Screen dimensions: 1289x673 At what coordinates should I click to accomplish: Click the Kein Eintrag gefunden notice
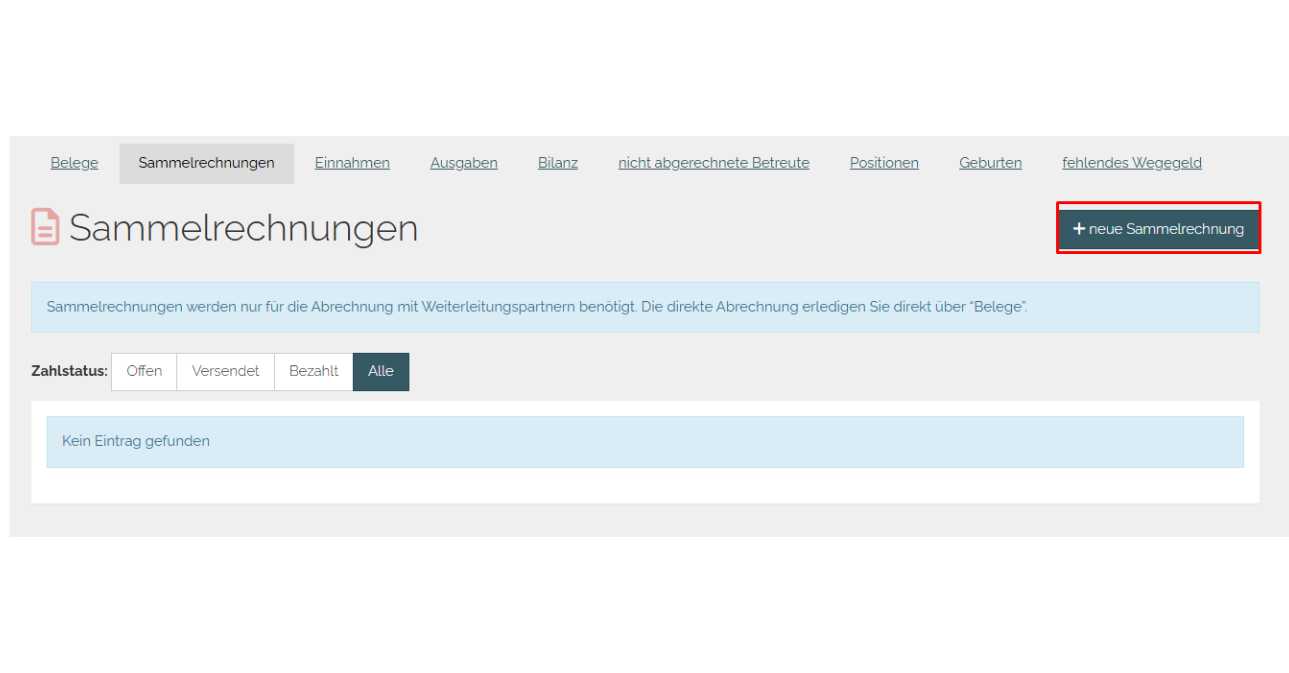click(136, 441)
